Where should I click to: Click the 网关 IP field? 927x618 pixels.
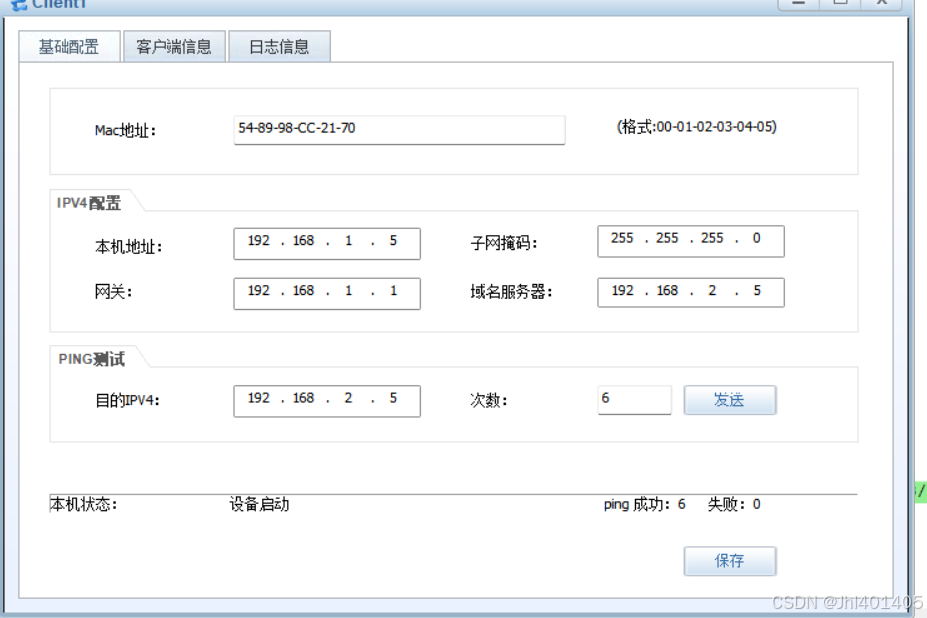(327, 293)
